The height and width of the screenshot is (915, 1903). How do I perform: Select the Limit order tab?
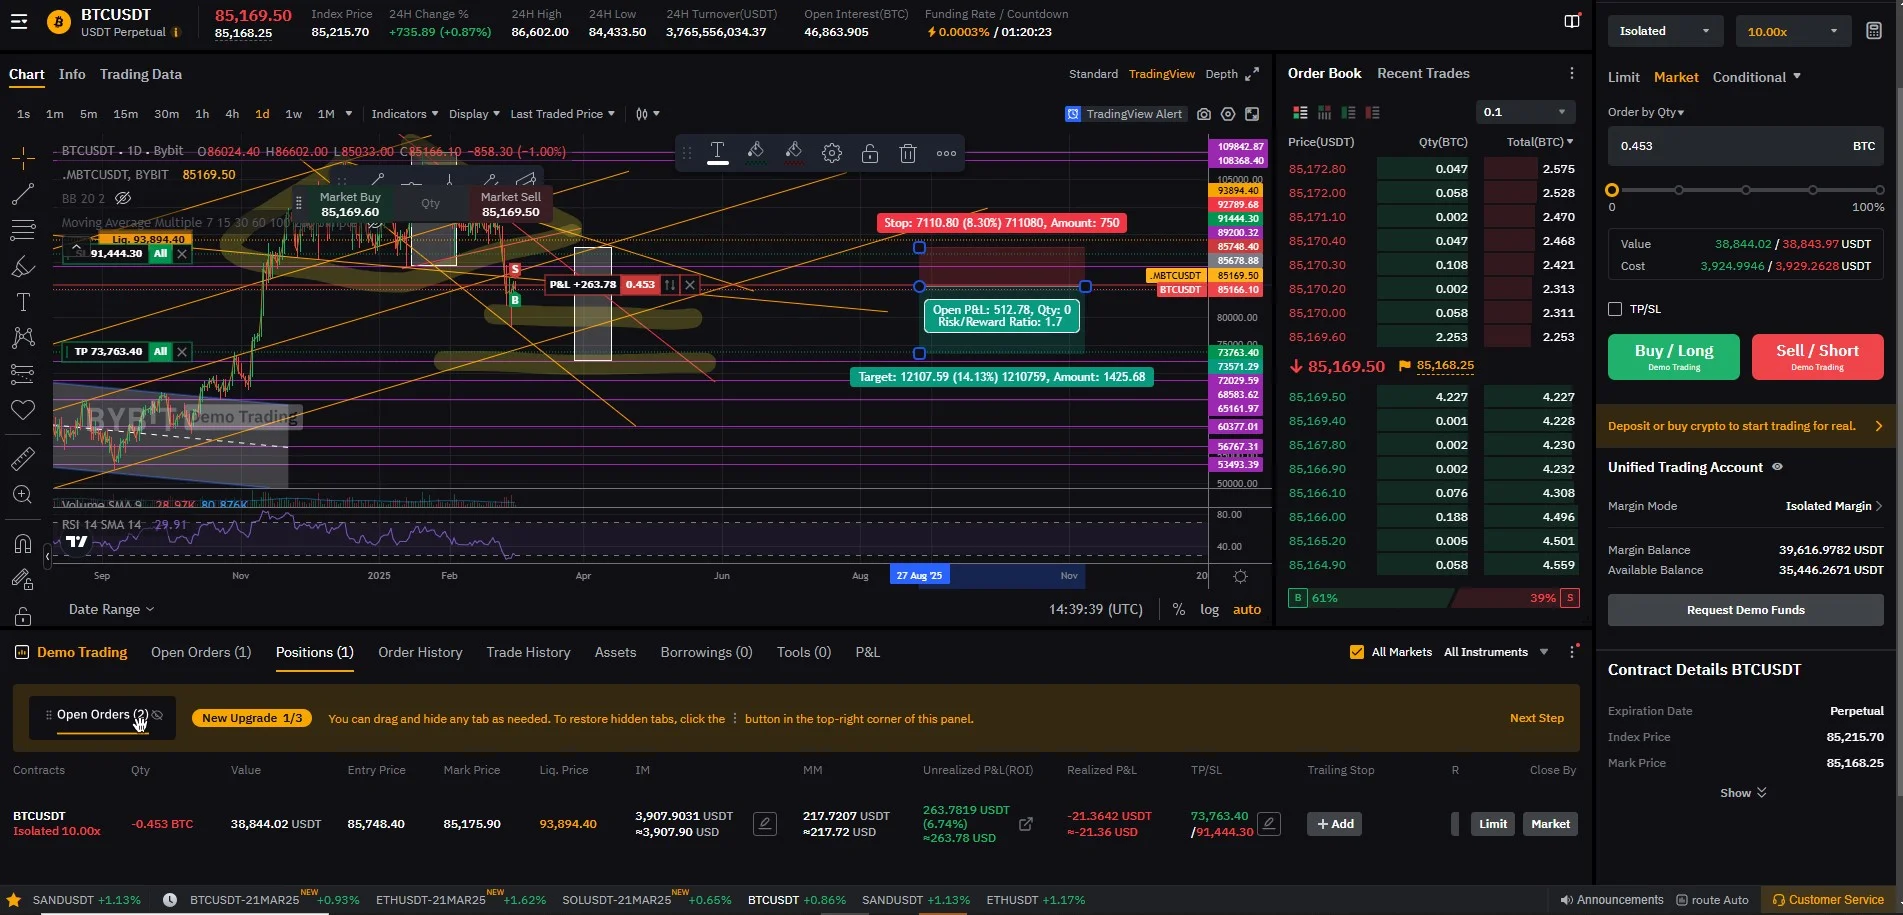[x=1623, y=77]
